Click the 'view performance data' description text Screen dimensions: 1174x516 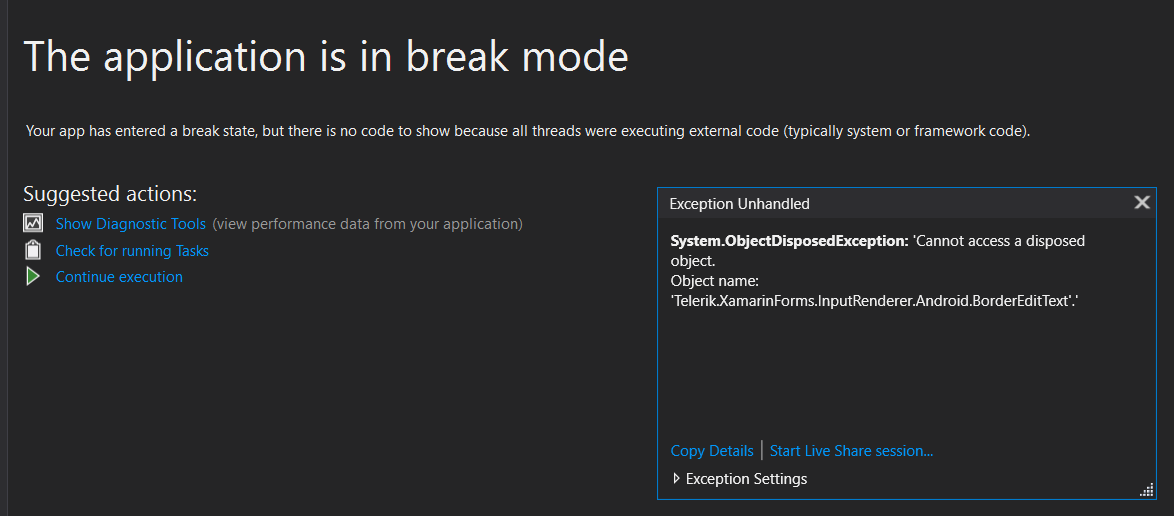pyautogui.click(x=367, y=224)
